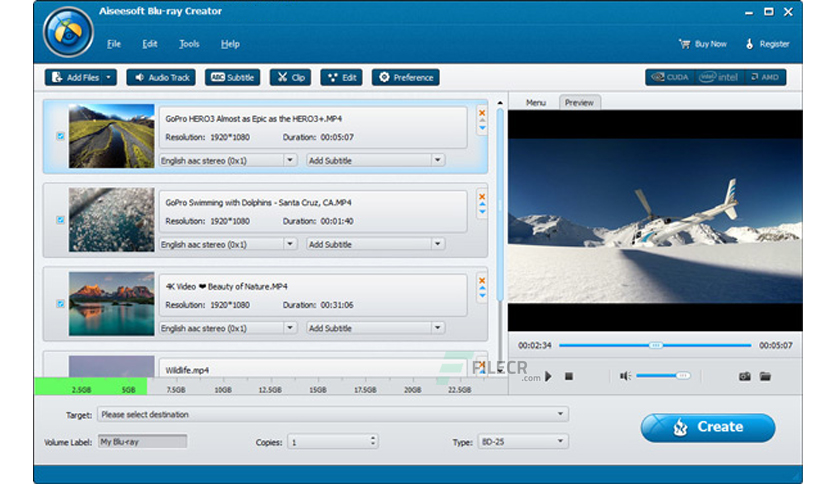The image size is (836, 484).
Task: Click the GoPro HERO3 file name text
Action: pyautogui.click(x=254, y=119)
